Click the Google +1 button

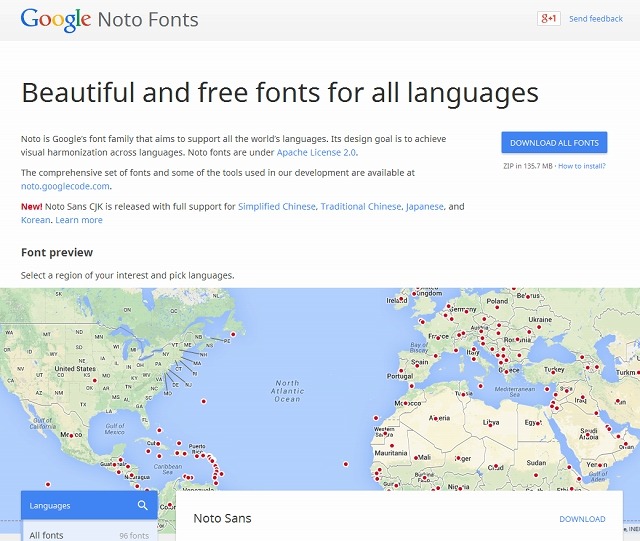tap(548, 19)
